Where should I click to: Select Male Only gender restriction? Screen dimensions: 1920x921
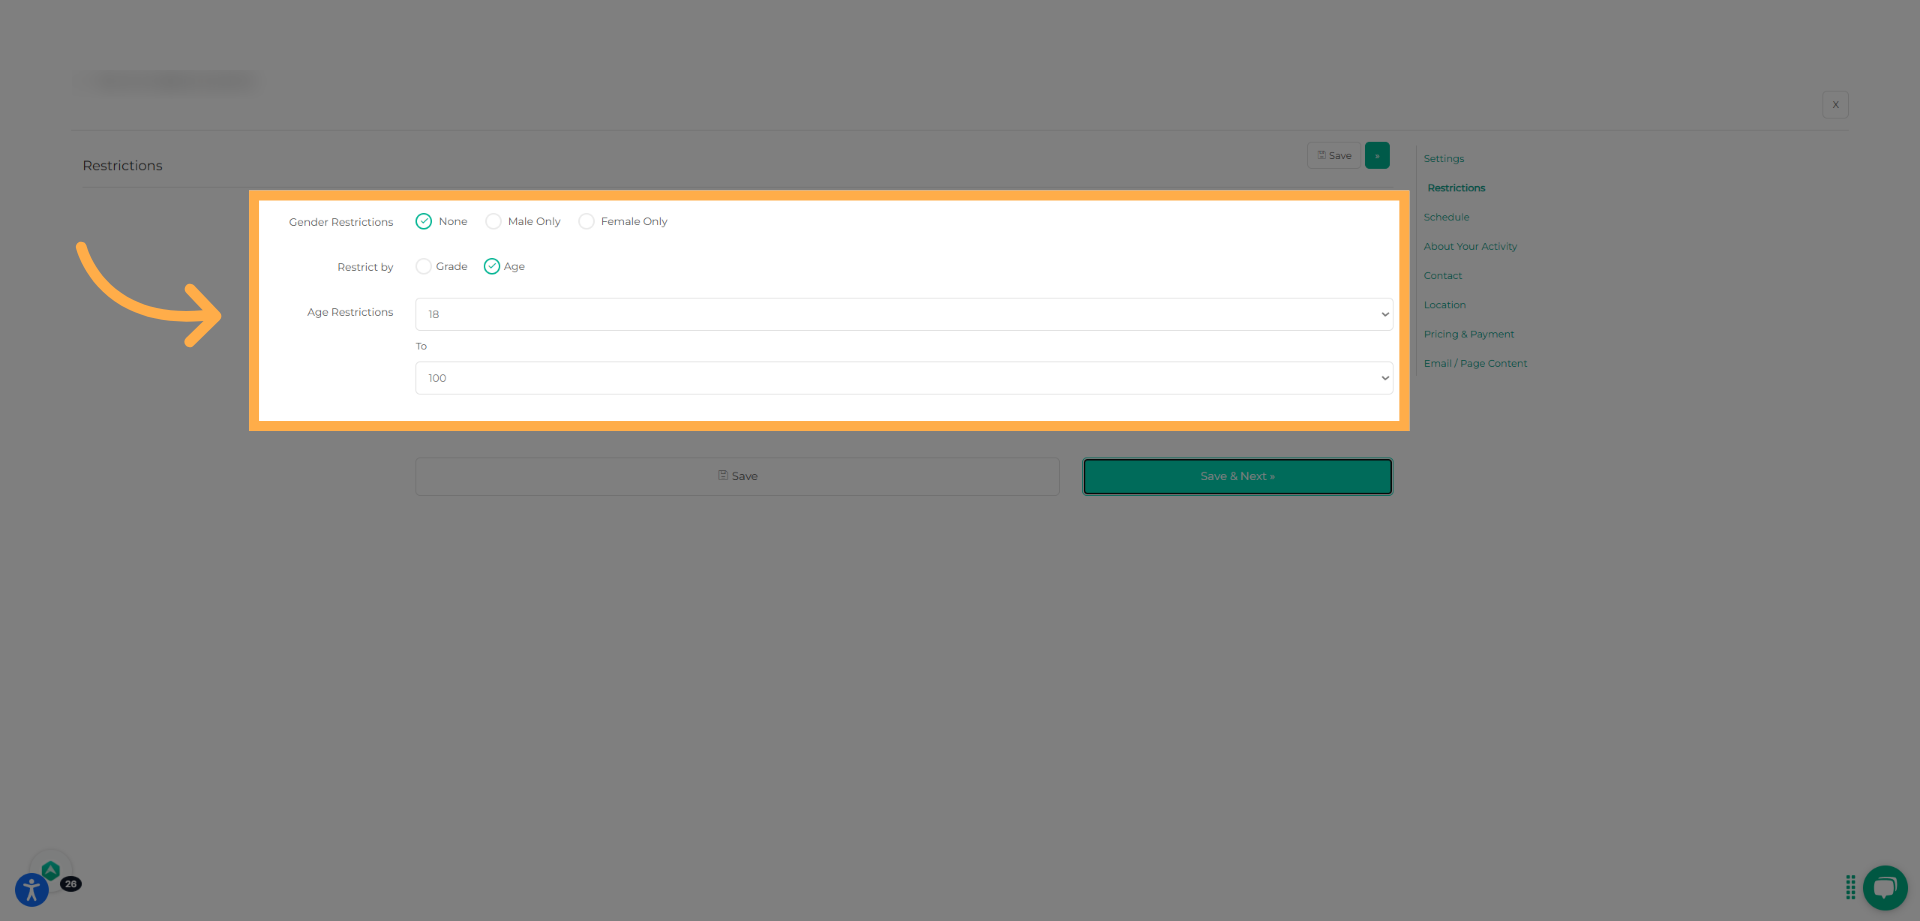coord(493,222)
